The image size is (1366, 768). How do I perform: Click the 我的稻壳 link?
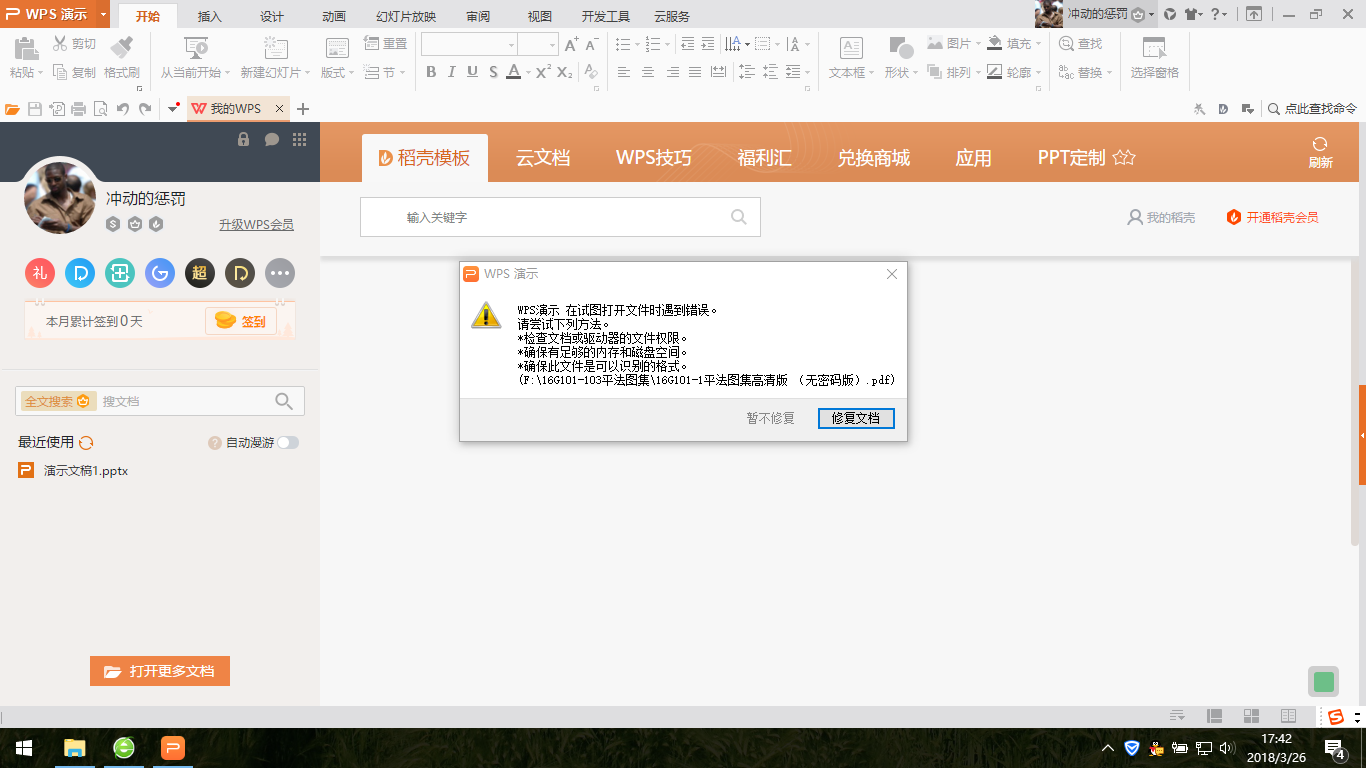coord(1161,217)
